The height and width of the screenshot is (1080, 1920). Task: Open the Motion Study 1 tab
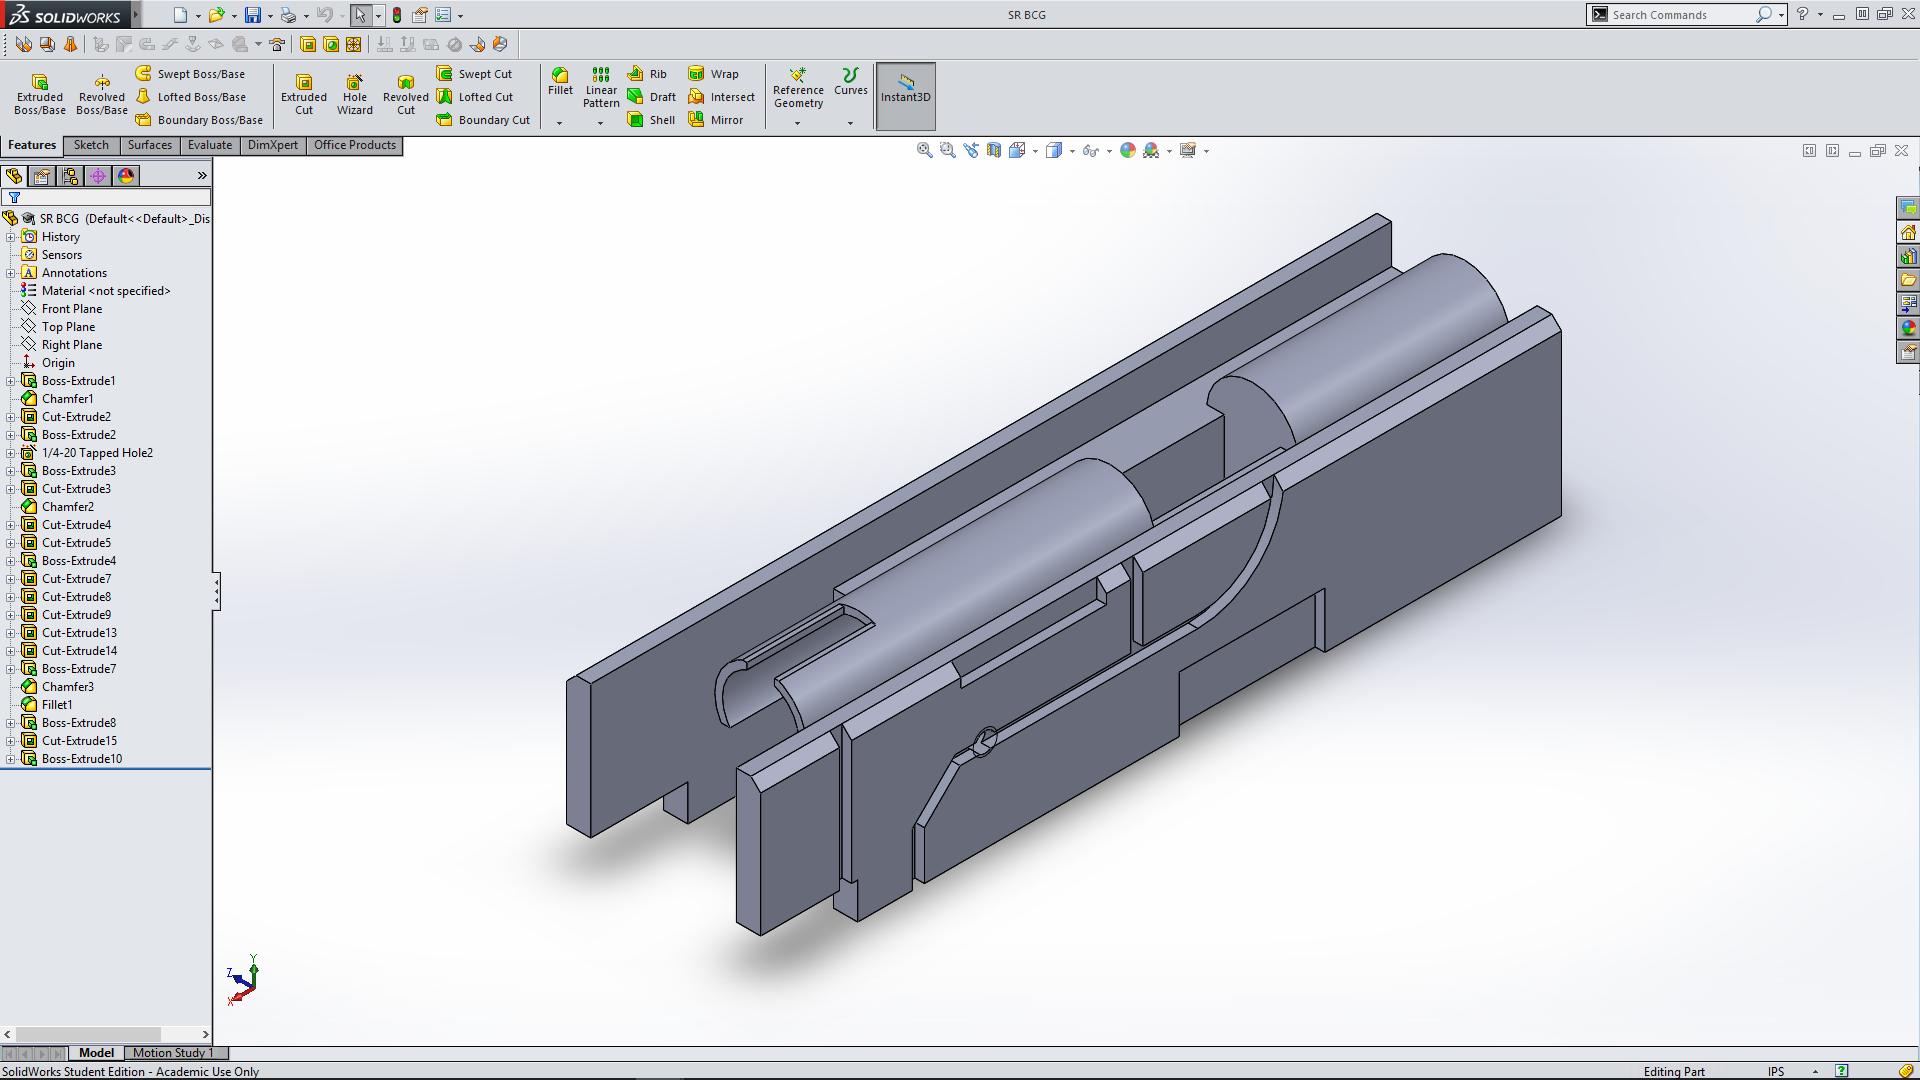[177, 1053]
